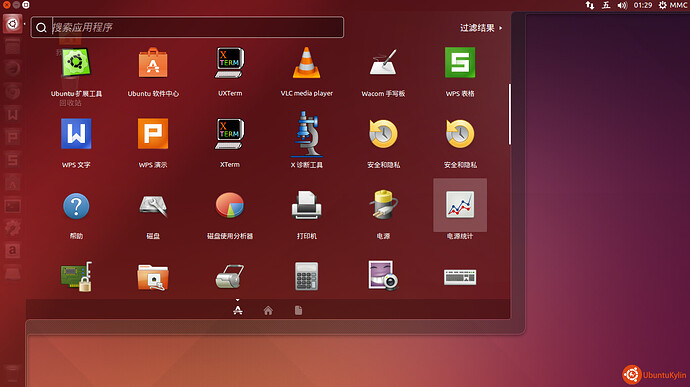Click the Dash scrollbar handle
This screenshot has height=387, width=690.
tap(510, 114)
